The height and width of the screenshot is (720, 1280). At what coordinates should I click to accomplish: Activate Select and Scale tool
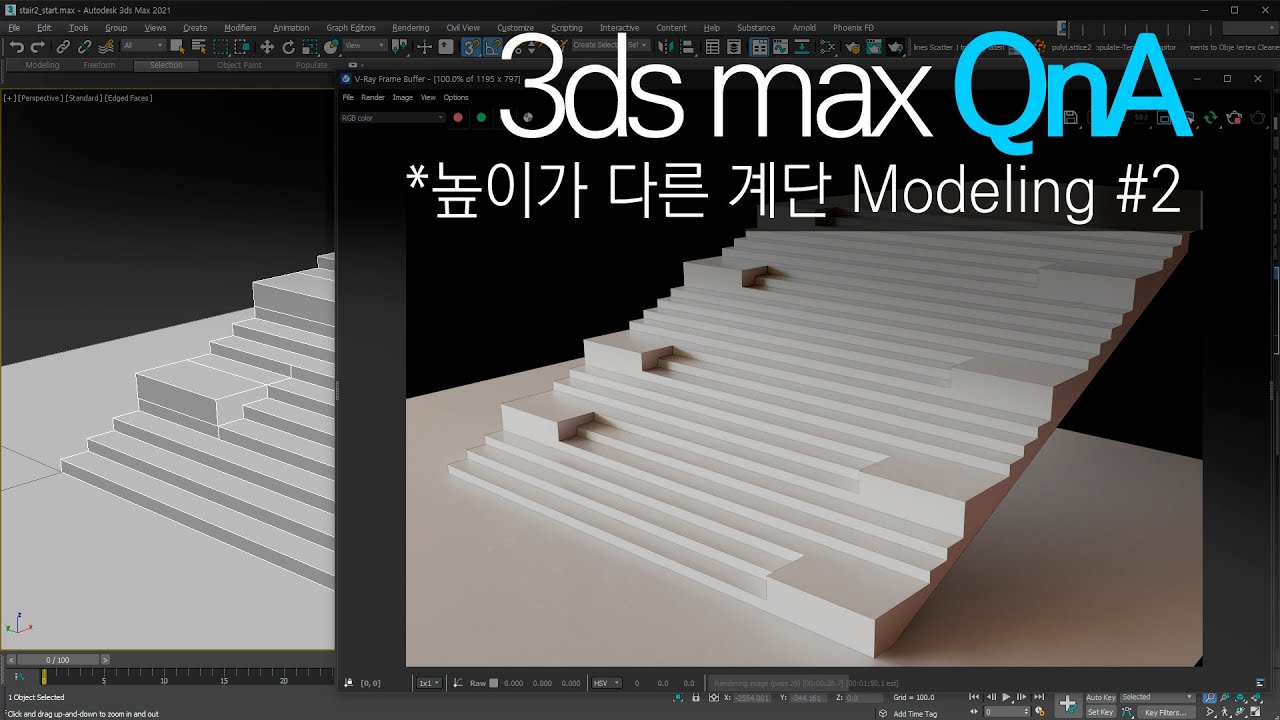coord(310,46)
